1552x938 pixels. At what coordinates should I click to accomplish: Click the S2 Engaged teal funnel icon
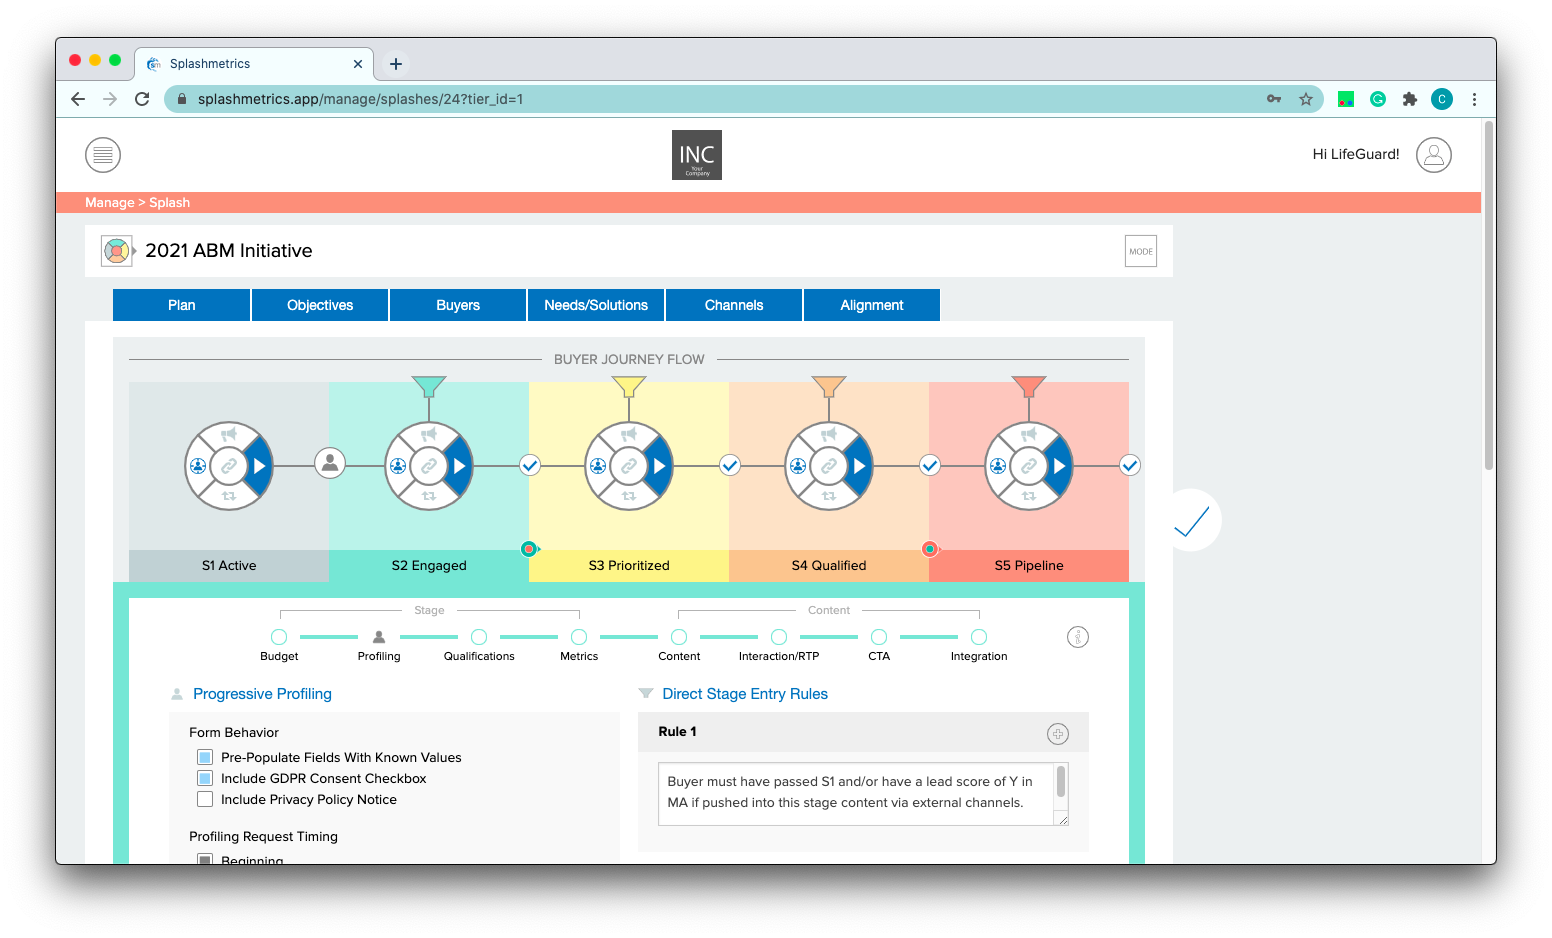coord(429,386)
